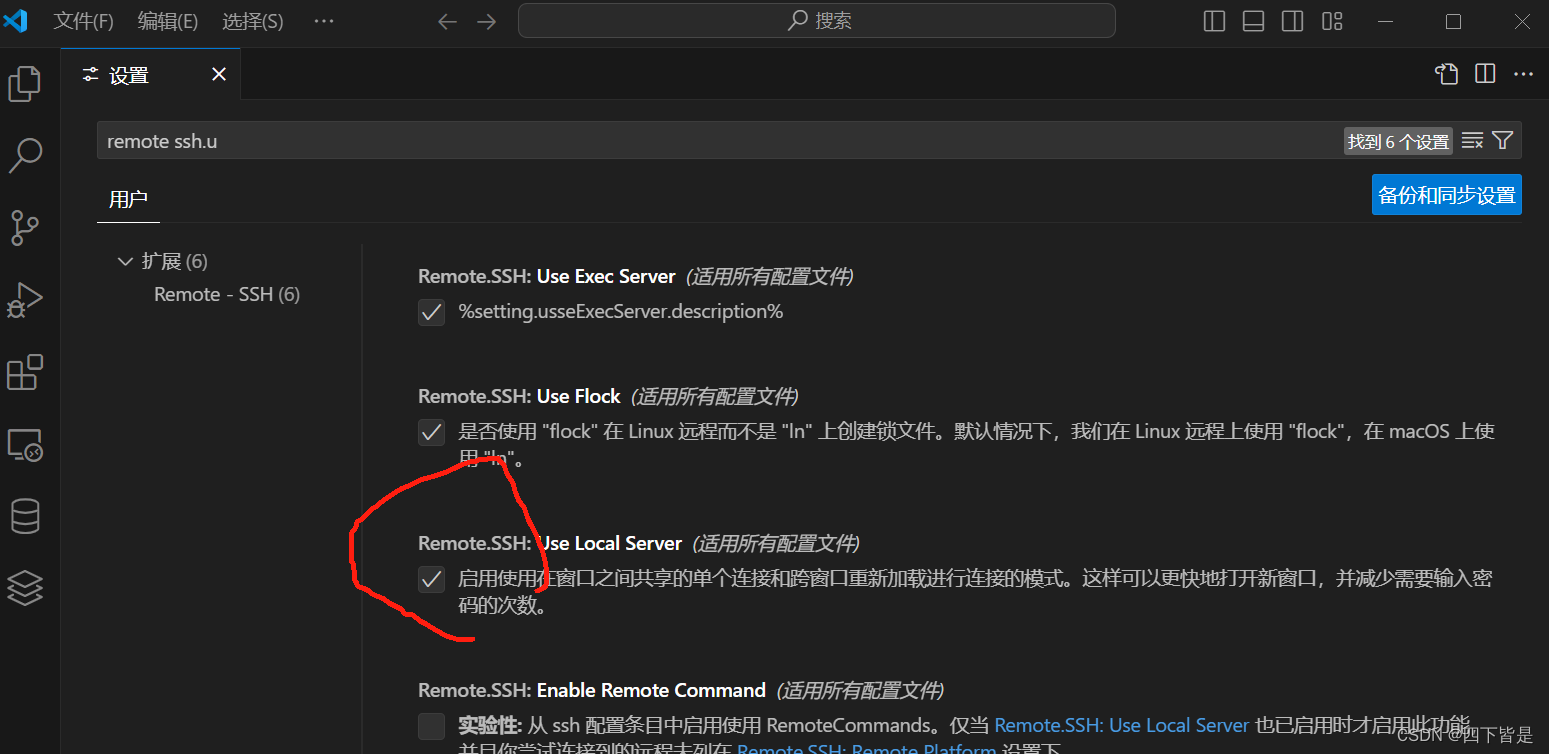1549x754 pixels.
Task: Collapse the 扩展 (6) tree node
Action: point(125,261)
